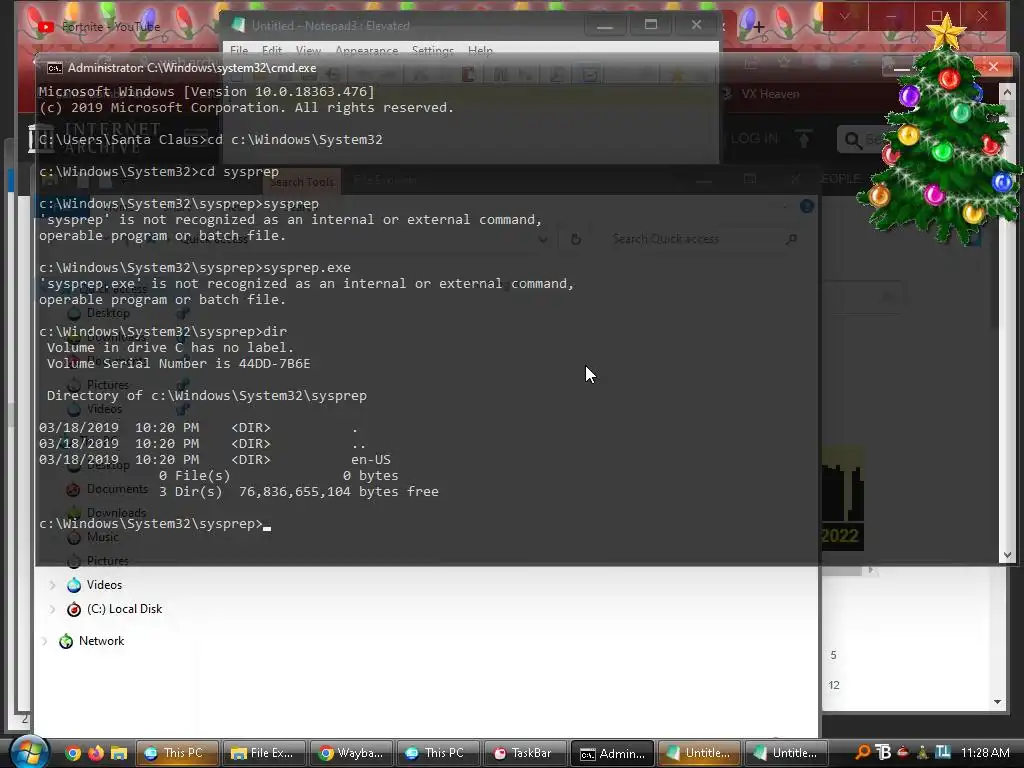Open Notepad3 Help menu
This screenshot has height=768, width=1024.
pyautogui.click(x=480, y=50)
